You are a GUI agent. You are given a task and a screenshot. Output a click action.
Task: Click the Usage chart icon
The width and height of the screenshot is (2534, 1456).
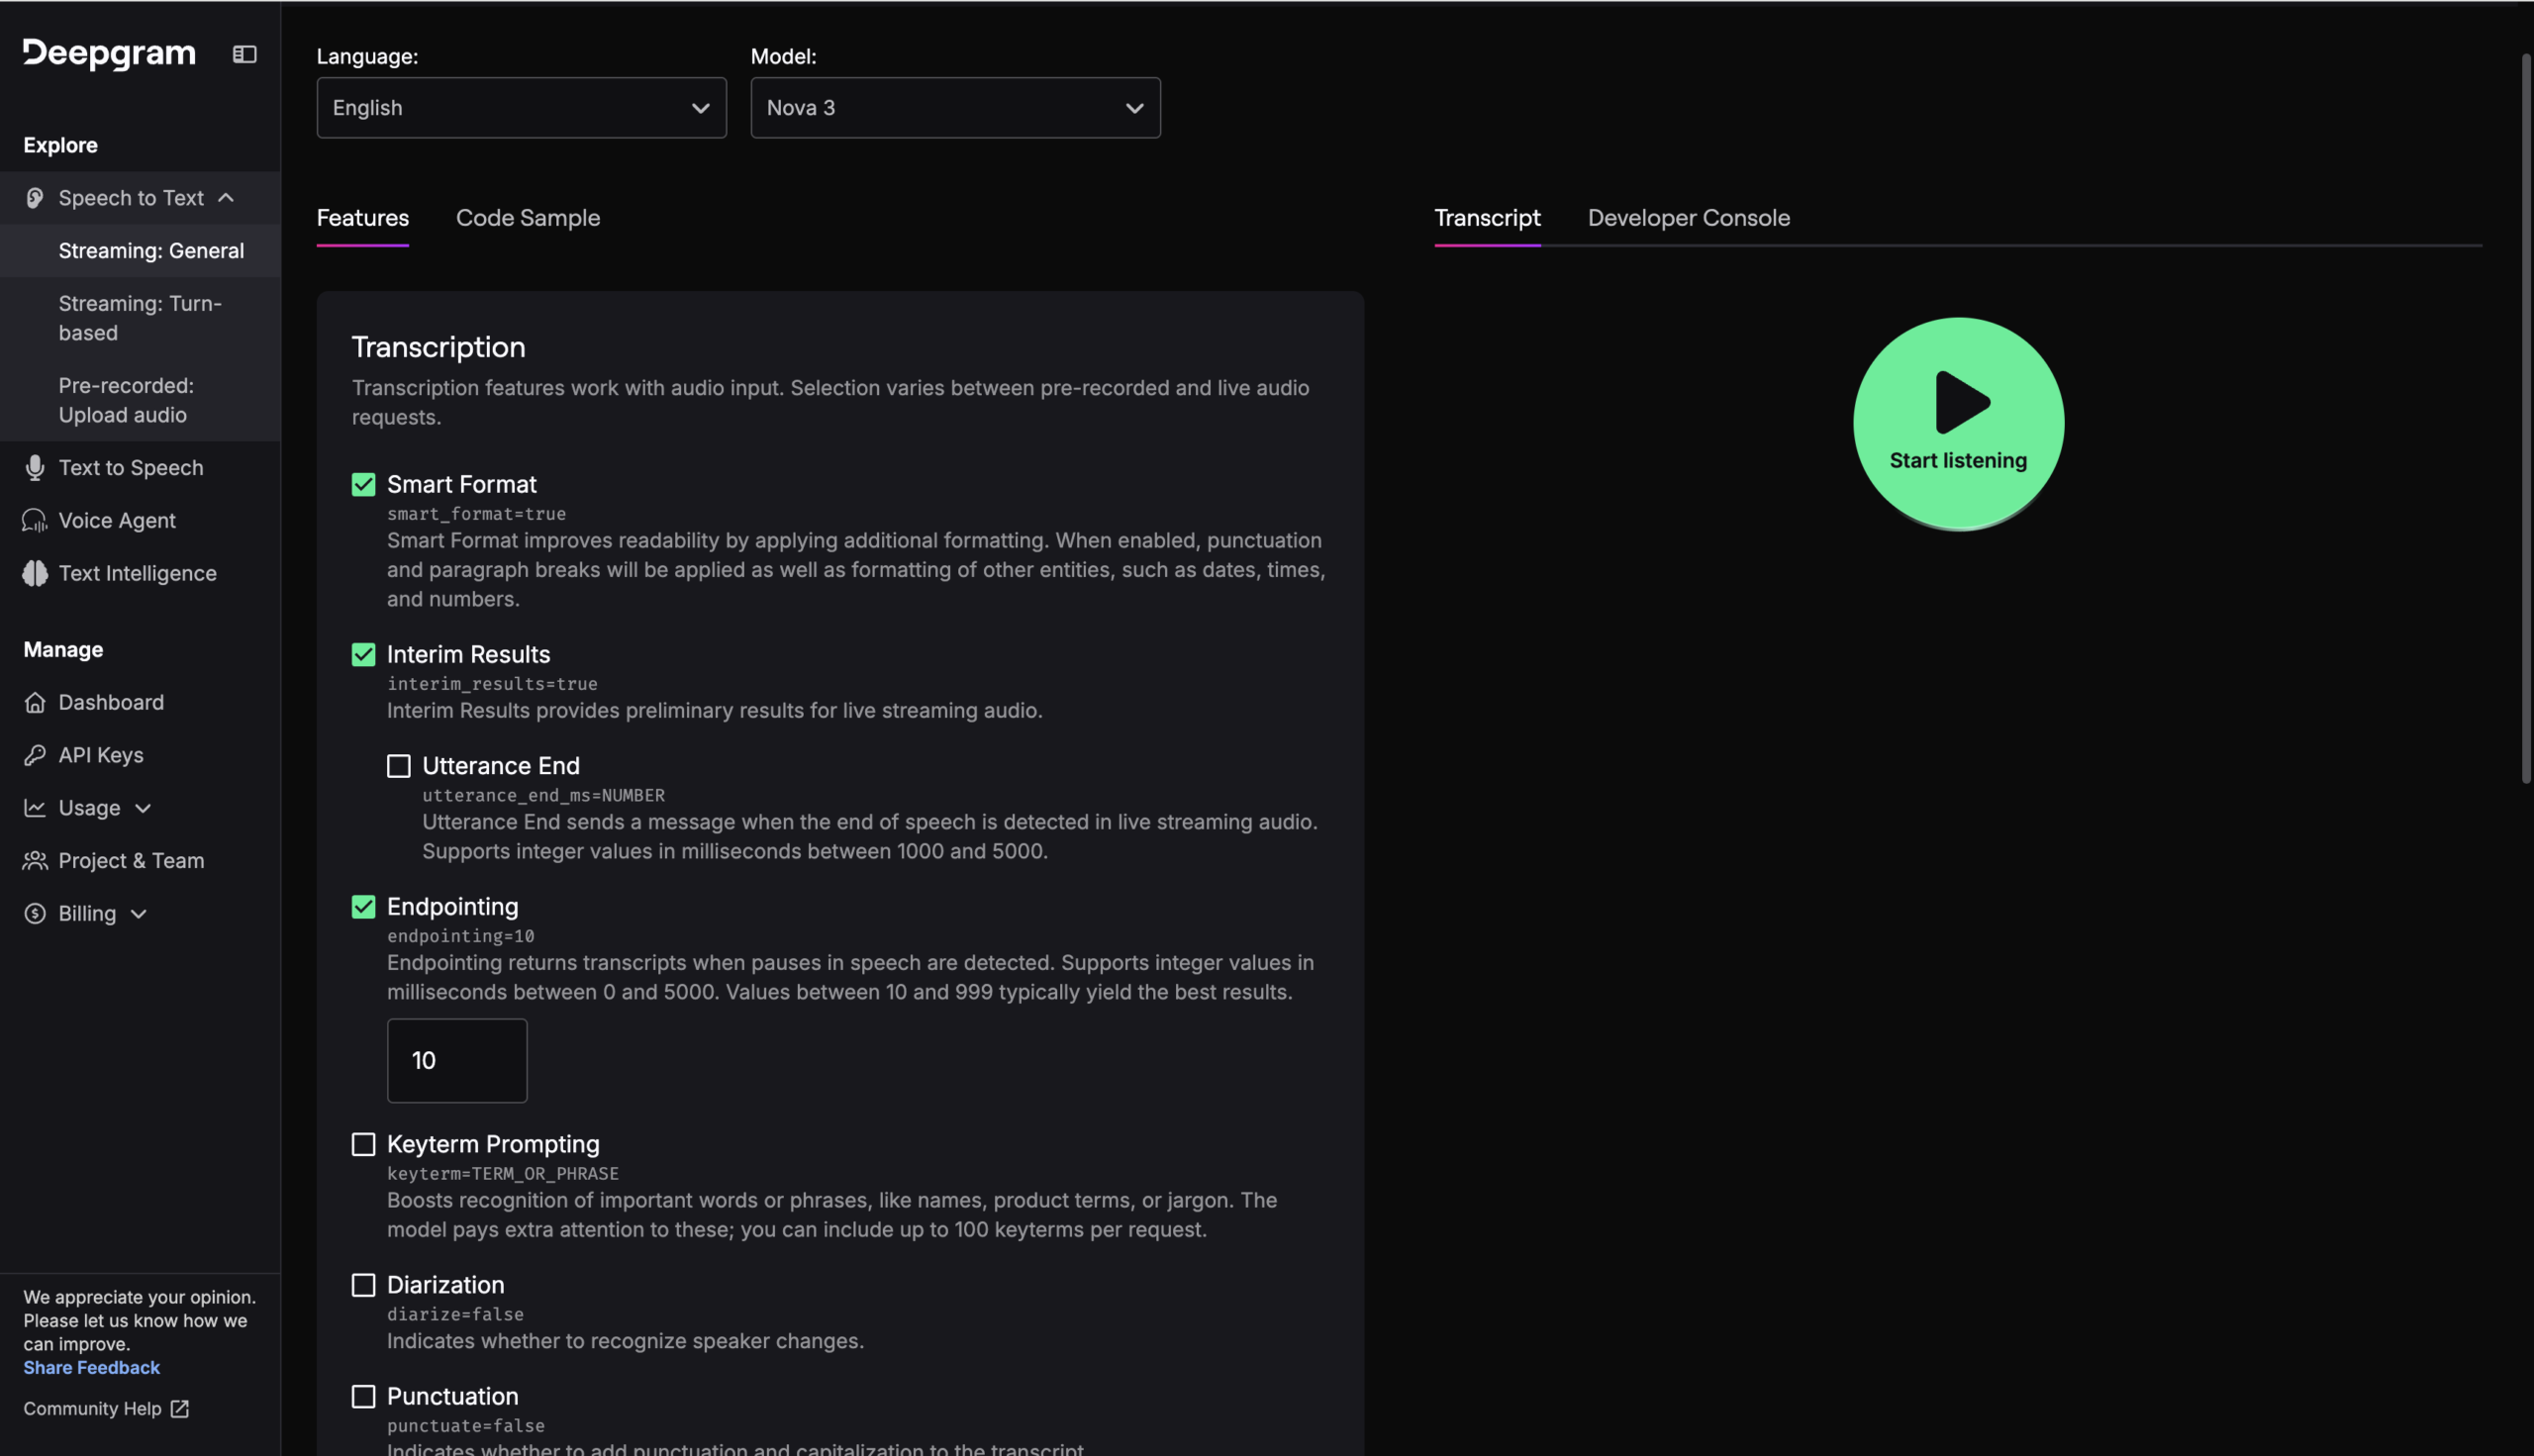coord(35,808)
